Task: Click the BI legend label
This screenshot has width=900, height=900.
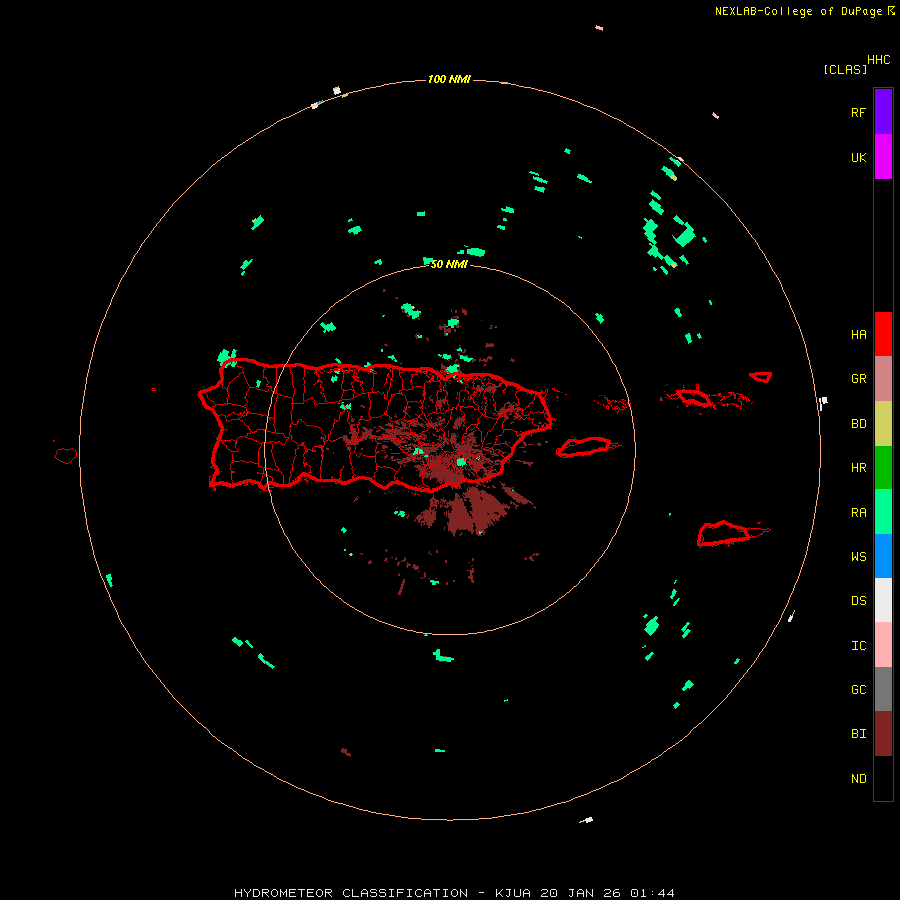Action: tap(858, 734)
